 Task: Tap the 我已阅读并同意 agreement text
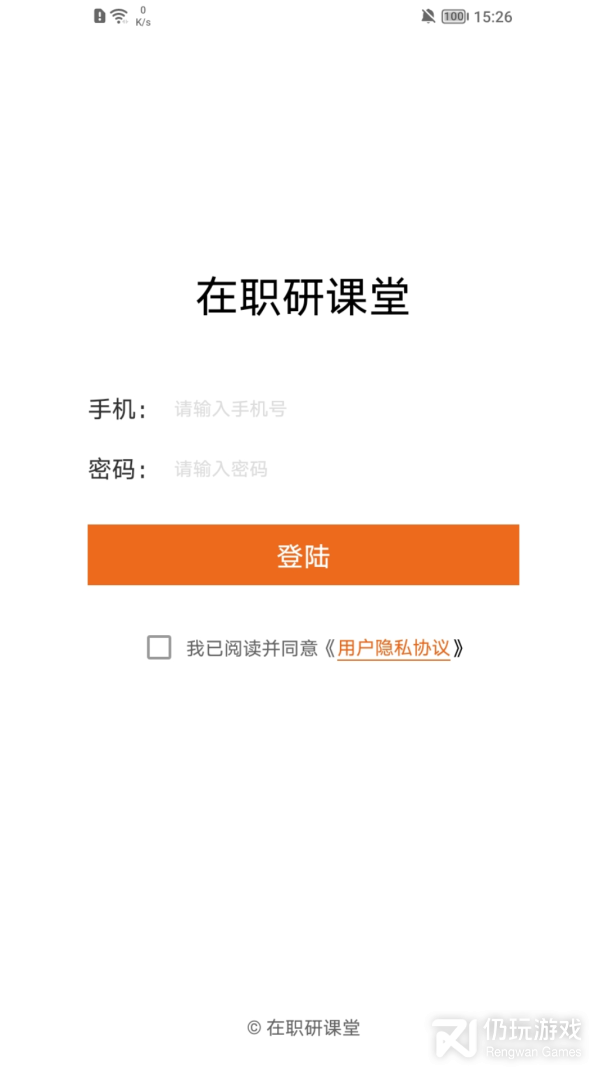[252, 648]
